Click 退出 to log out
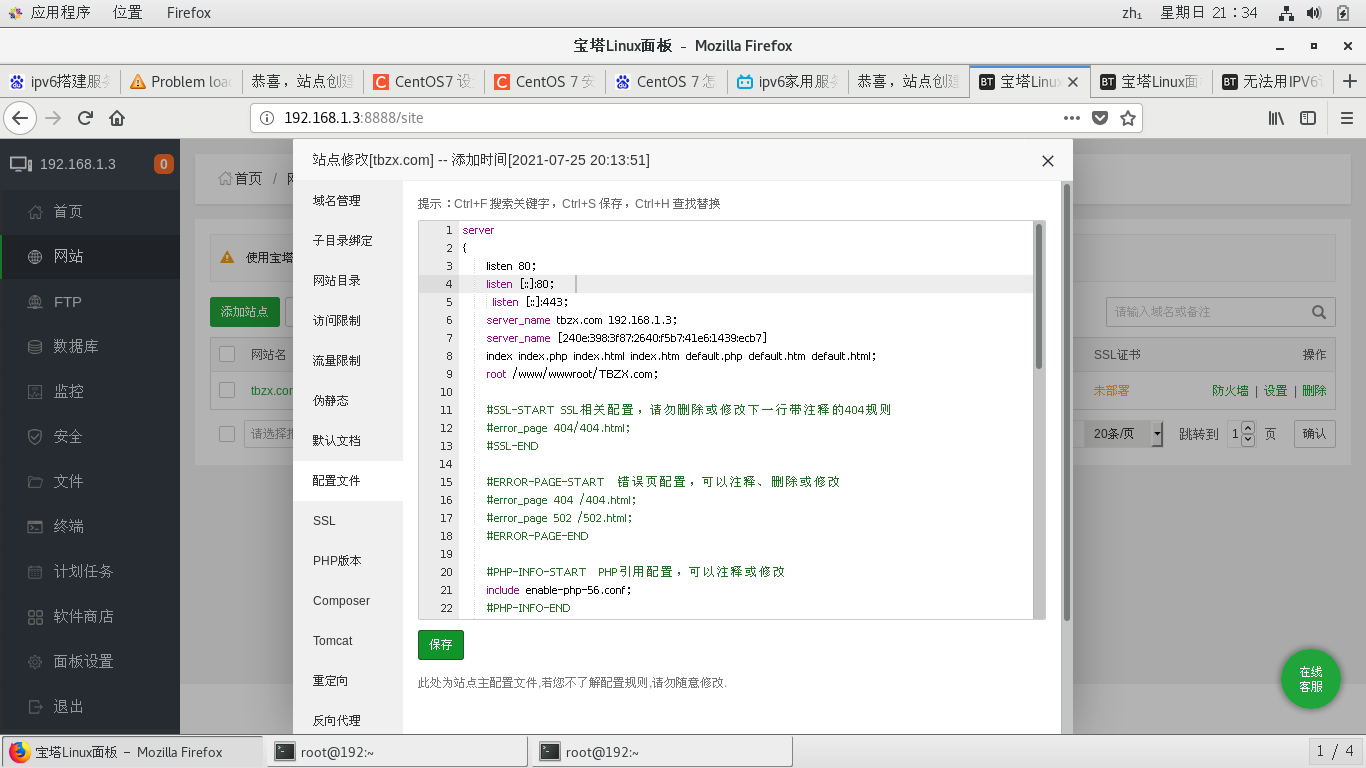This screenshot has width=1366, height=768. click(x=90, y=706)
